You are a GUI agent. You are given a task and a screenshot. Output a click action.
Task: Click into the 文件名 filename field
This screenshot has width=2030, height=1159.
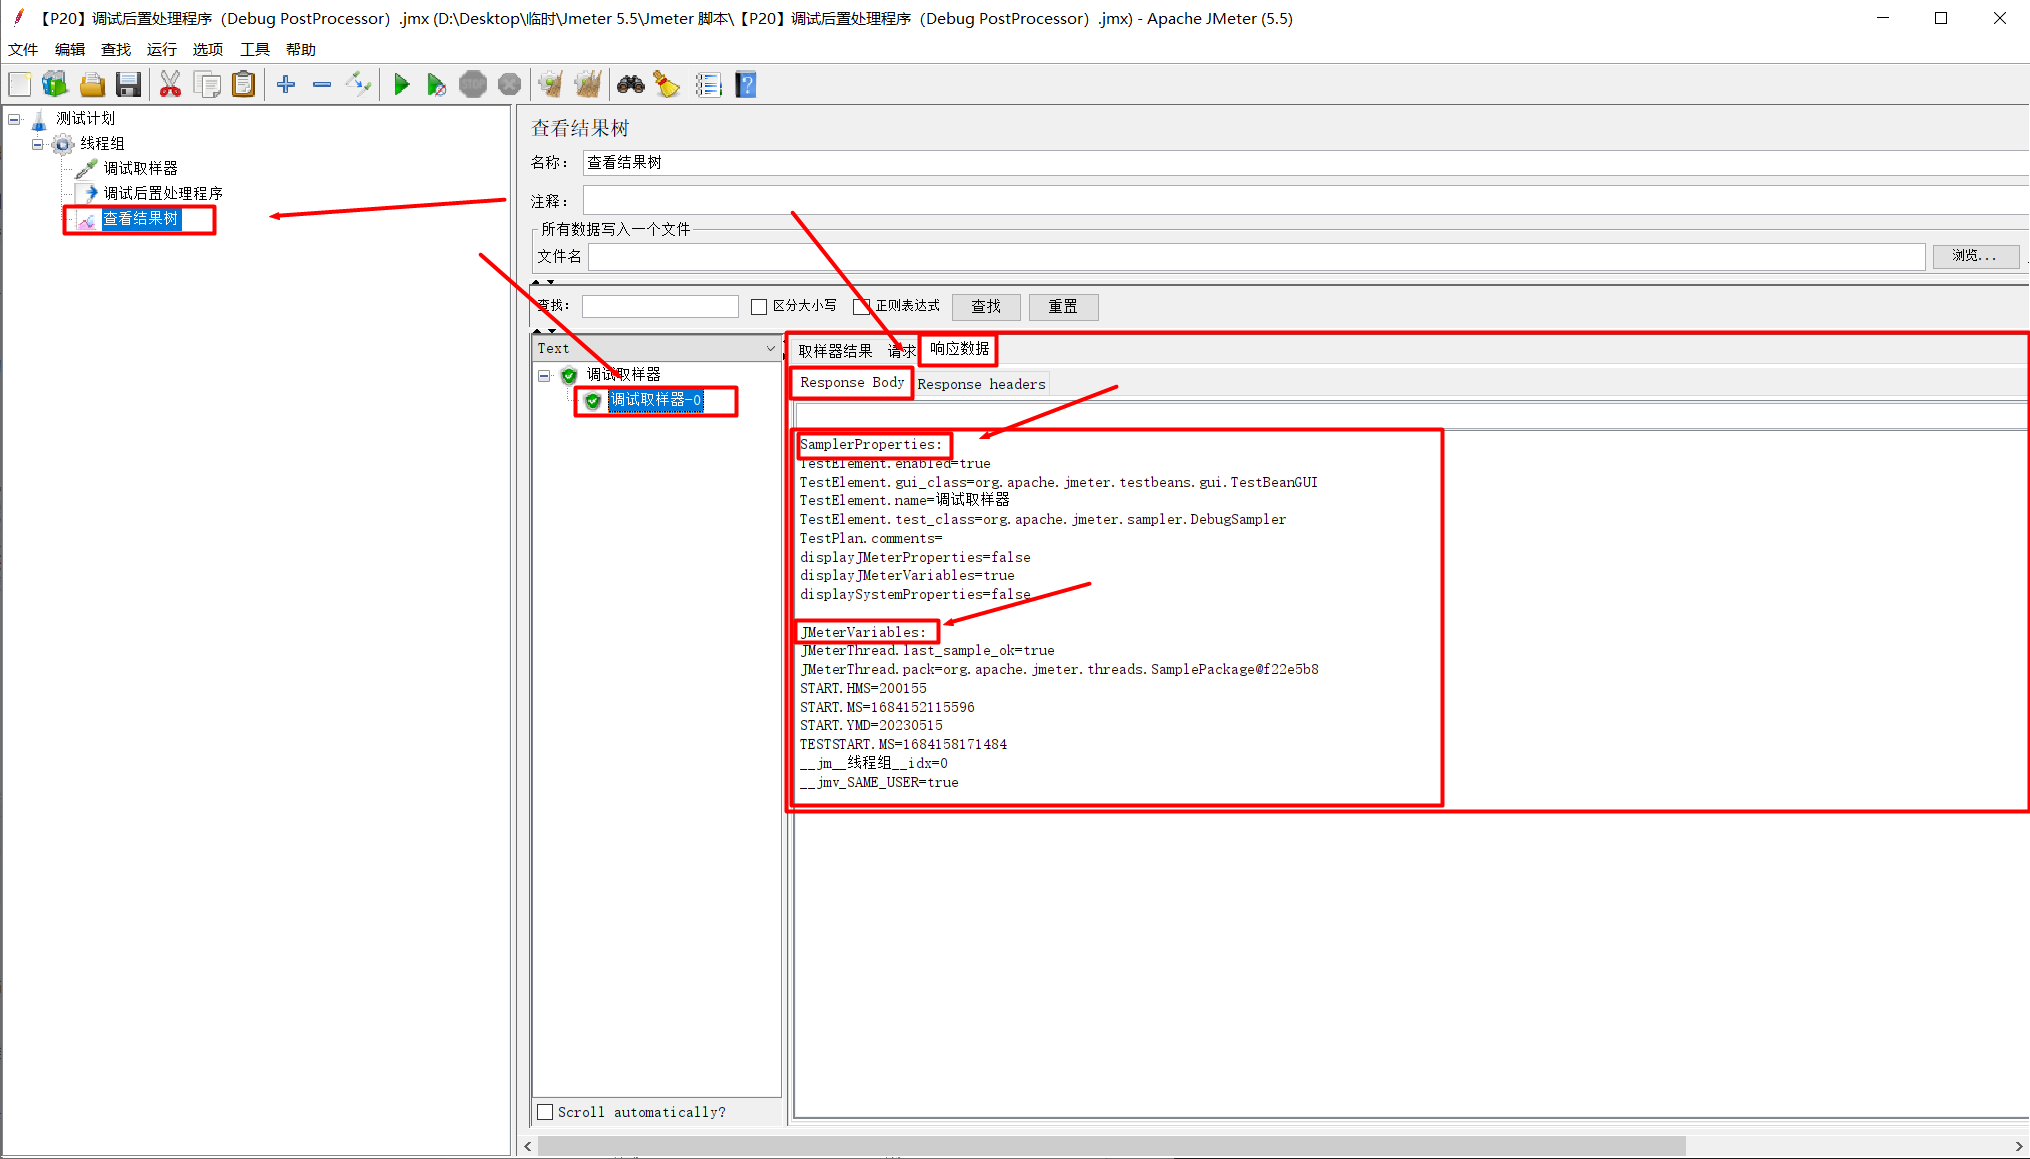click(1256, 257)
